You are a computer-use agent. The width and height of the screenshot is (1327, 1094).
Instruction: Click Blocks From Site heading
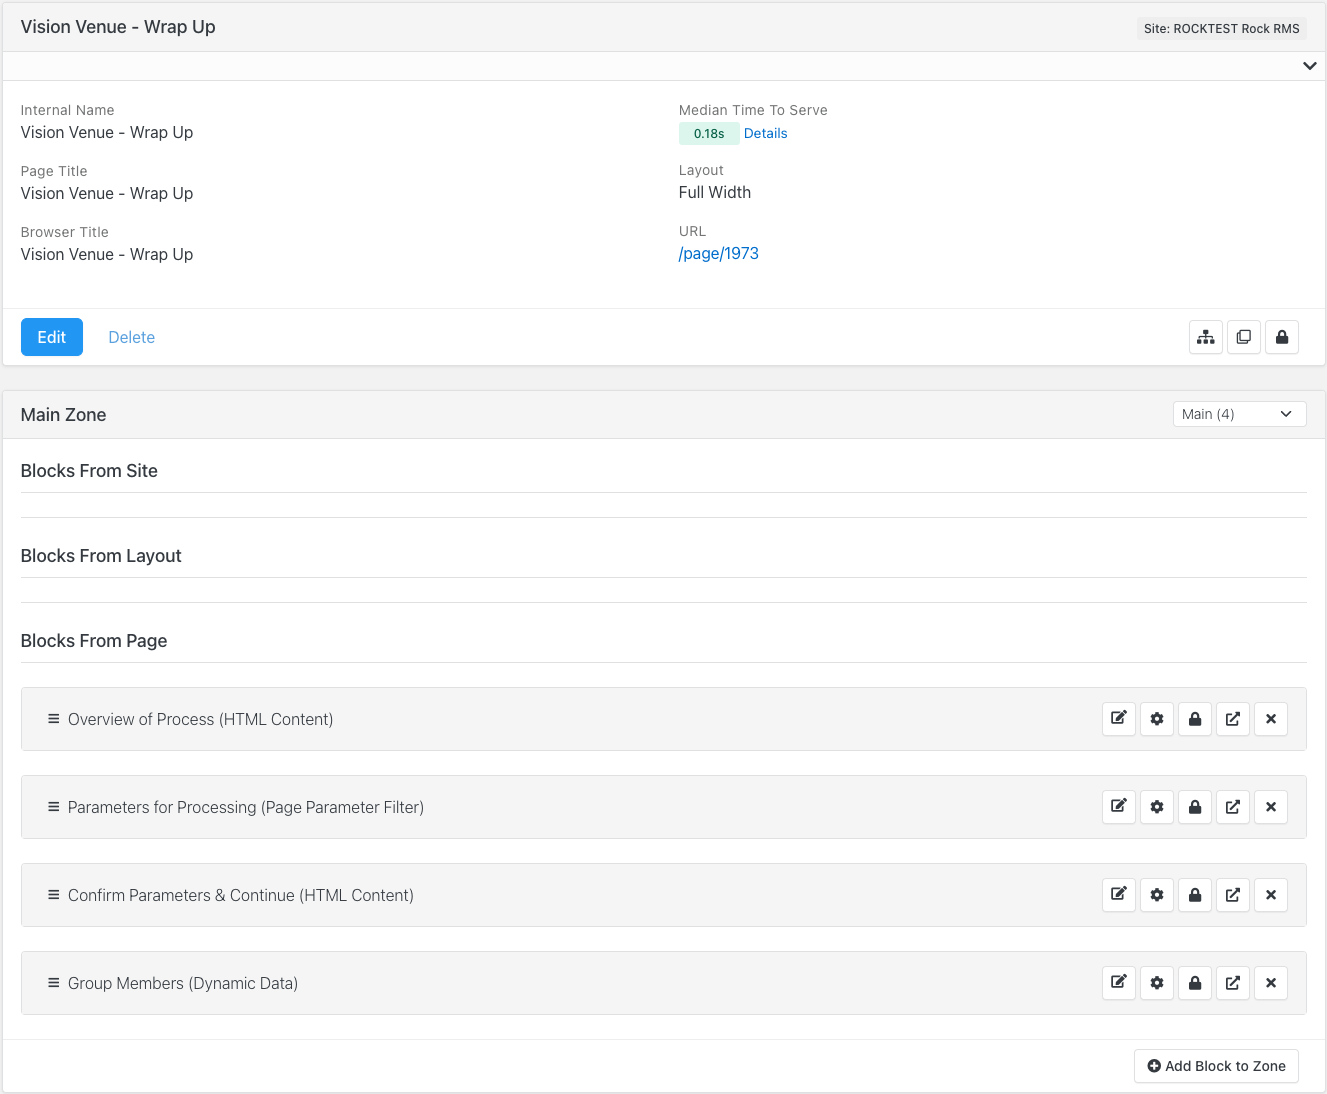(89, 471)
